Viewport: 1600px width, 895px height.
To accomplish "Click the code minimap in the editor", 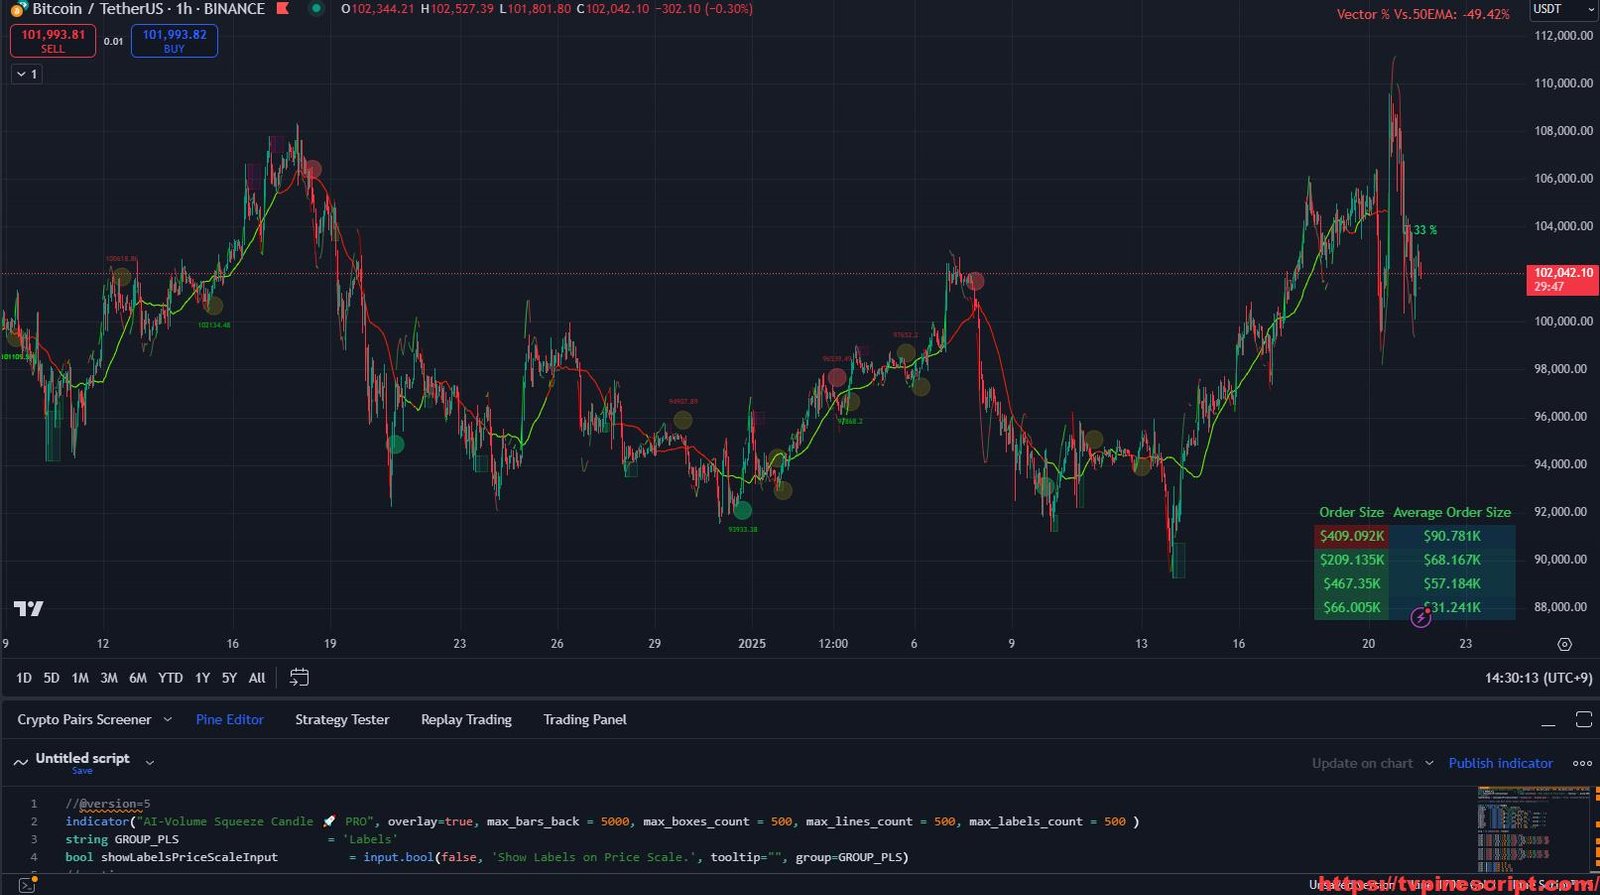I will point(1533,830).
